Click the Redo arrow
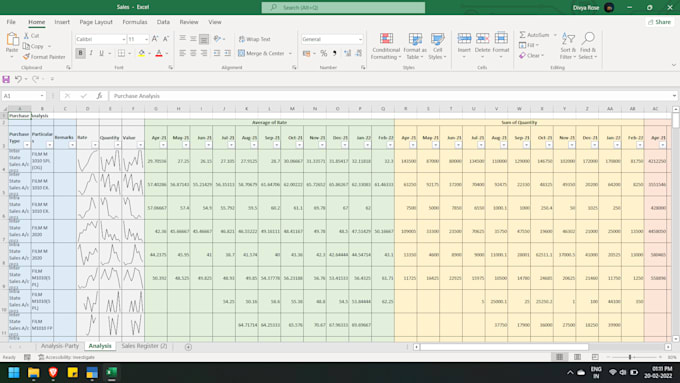 click(x=36, y=79)
